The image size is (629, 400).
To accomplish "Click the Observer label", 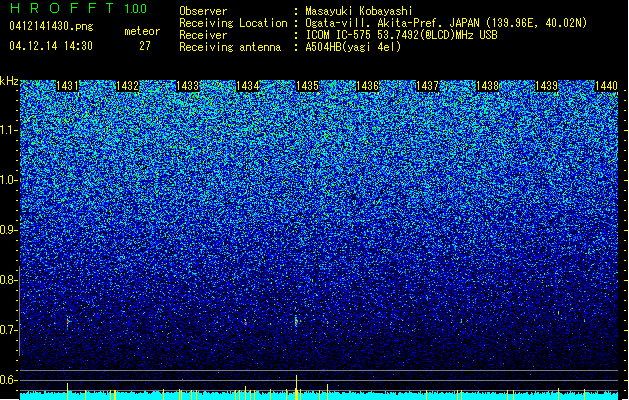I will pyautogui.click(x=203, y=11).
